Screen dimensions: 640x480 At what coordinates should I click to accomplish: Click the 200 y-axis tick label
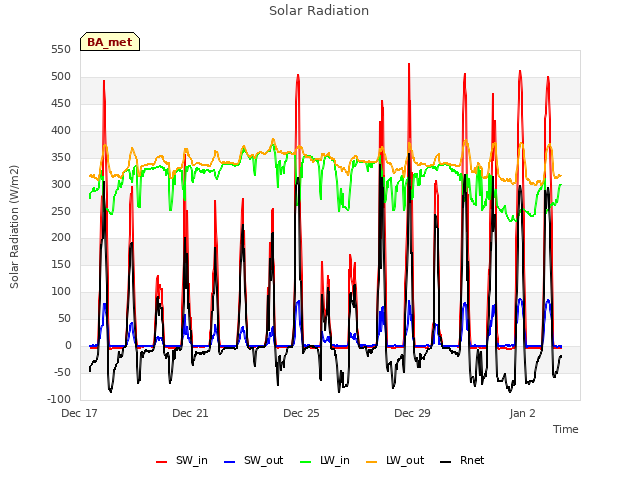(x=61, y=238)
